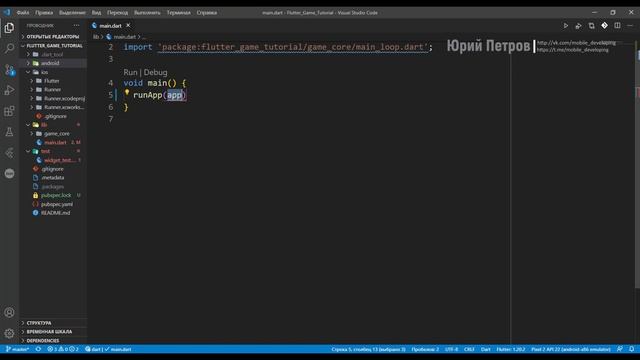Click the run-with-options icon beside play
The image size is (640, 360).
point(578,26)
